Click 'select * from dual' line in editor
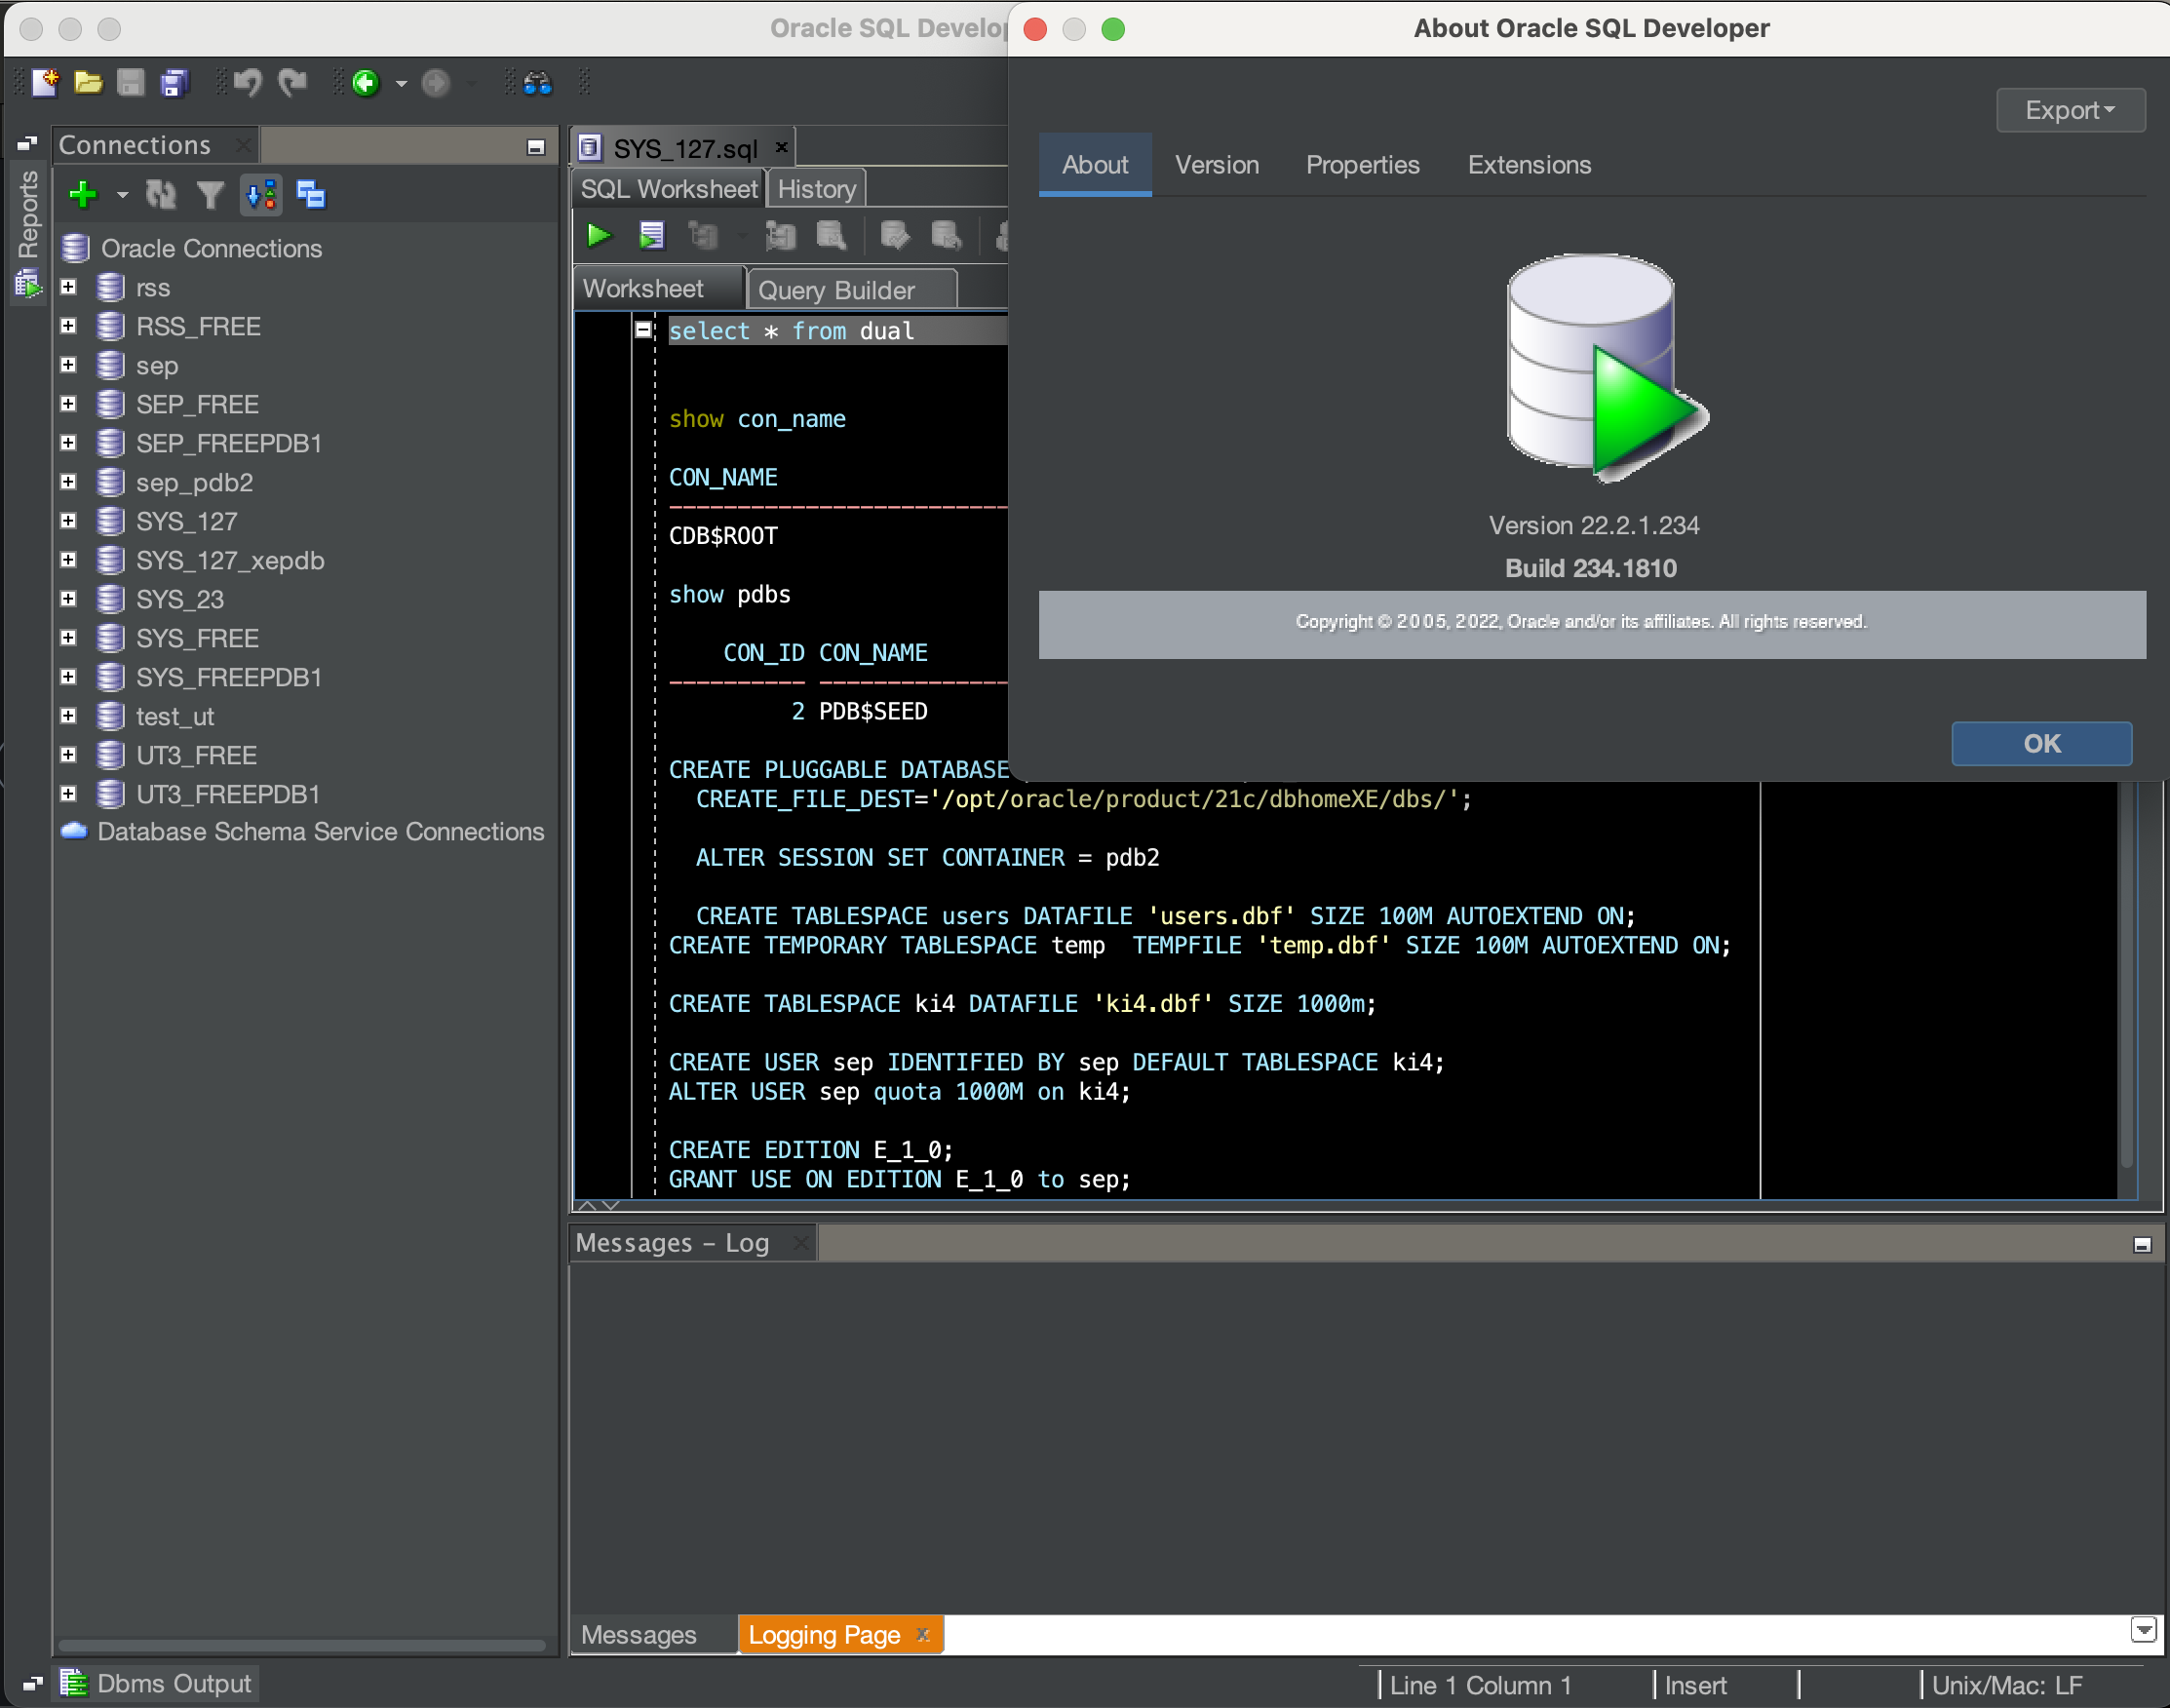This screenshot has height=1708, width=2170. (x=790, y=331)
